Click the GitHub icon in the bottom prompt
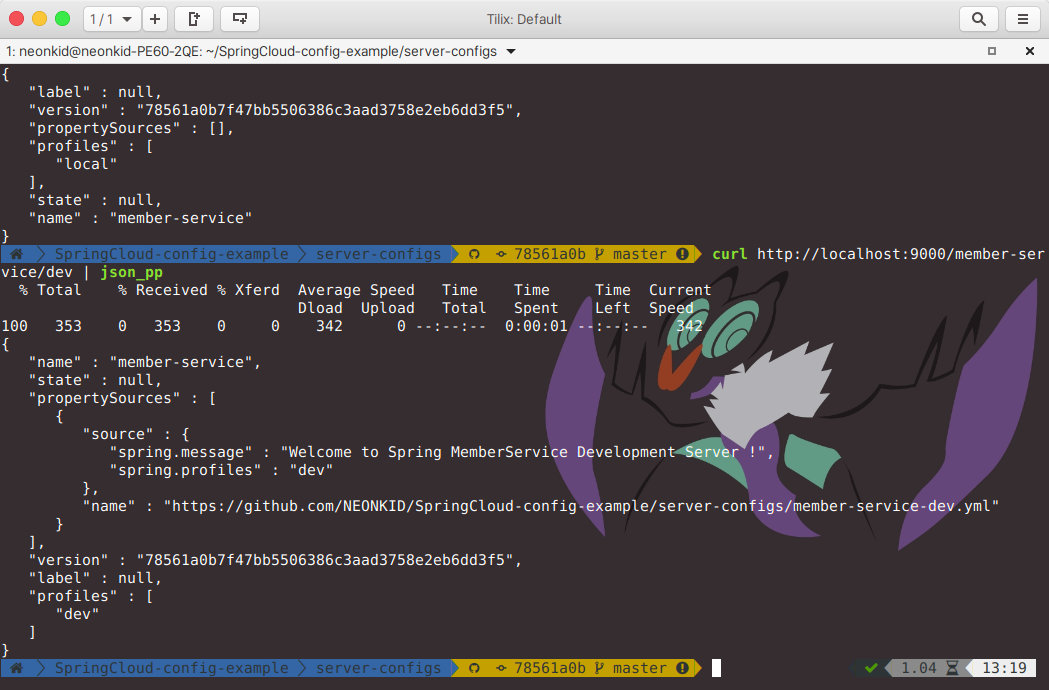Viewport: 1049px width, 690px height. [474, 668]
